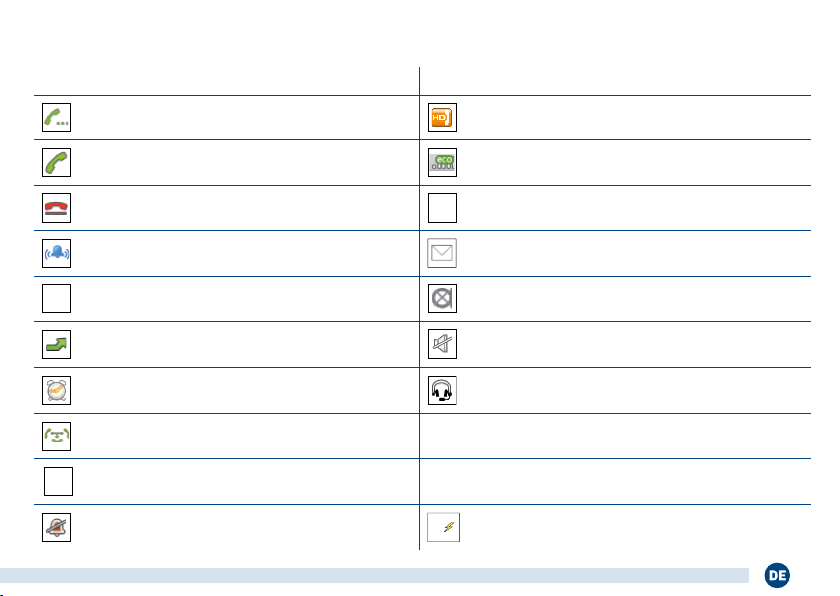Click the green active call handset icon
This screenshot has height=596, width=840.
pos(56,162)
